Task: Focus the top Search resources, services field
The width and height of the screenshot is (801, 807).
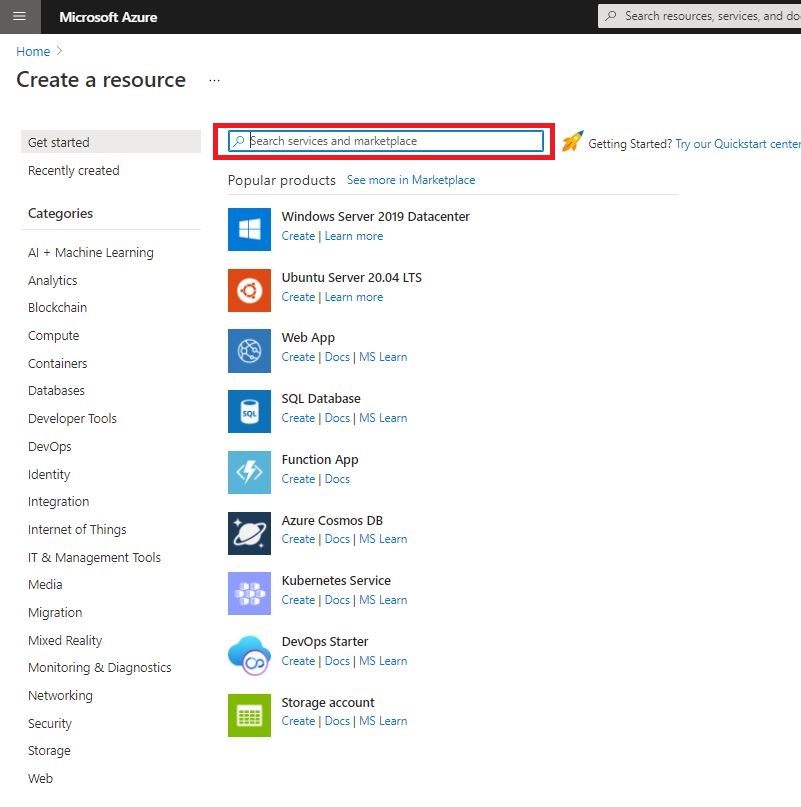Action: tap(699, 16)
